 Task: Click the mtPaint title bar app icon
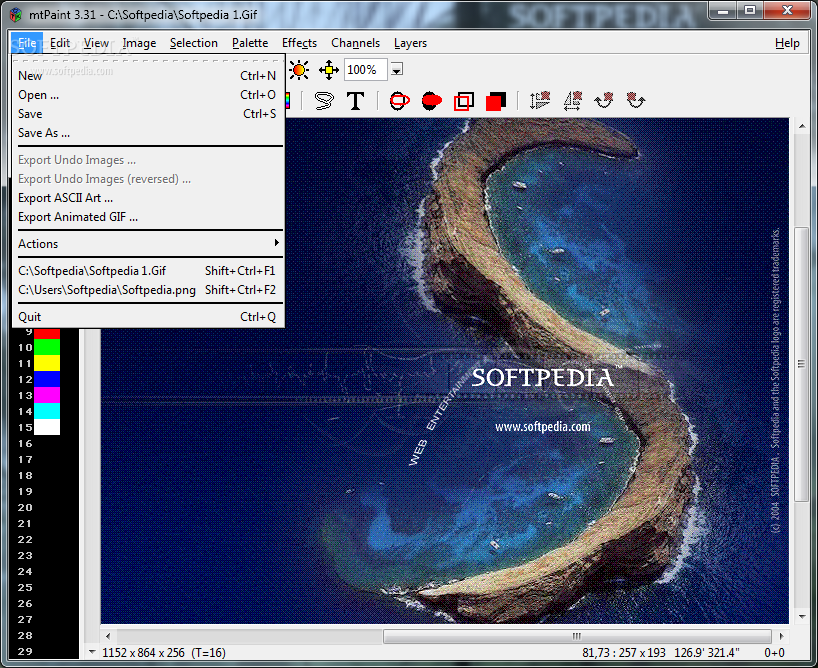[x=16, y=15]
